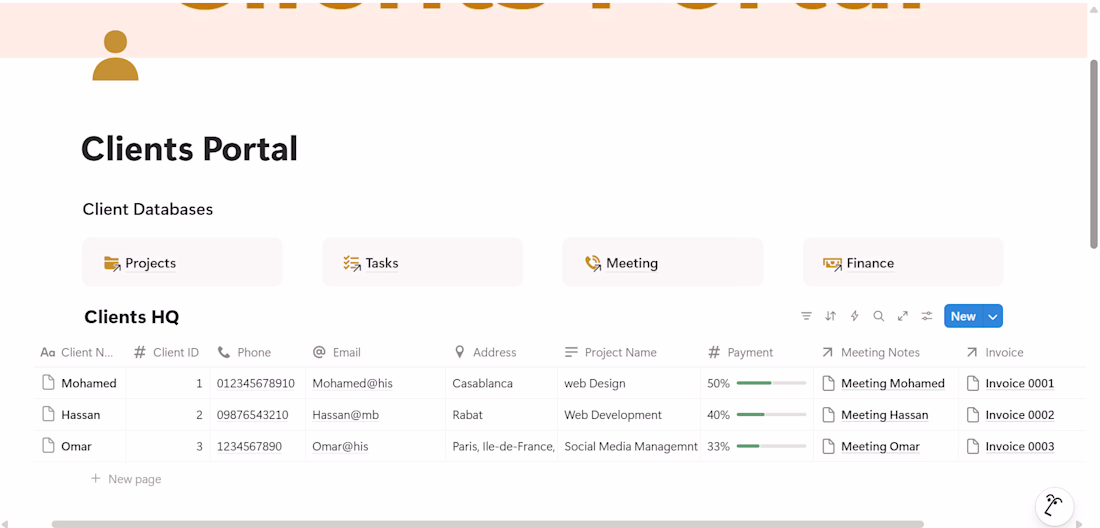Click the page icon beside Invoice 0003
Viewport: 1100px width, 528px height.
[x=972, y=446]
